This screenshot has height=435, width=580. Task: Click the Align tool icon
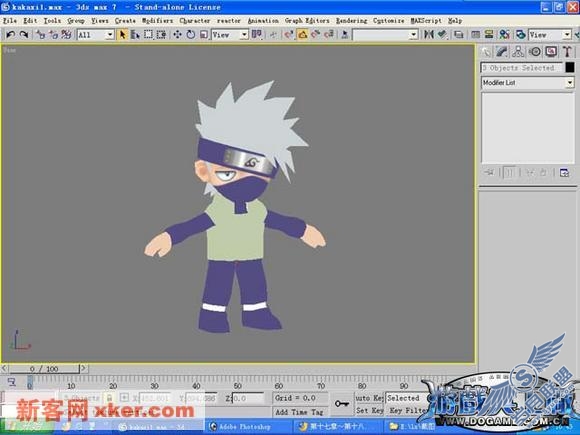click(442, 35)
